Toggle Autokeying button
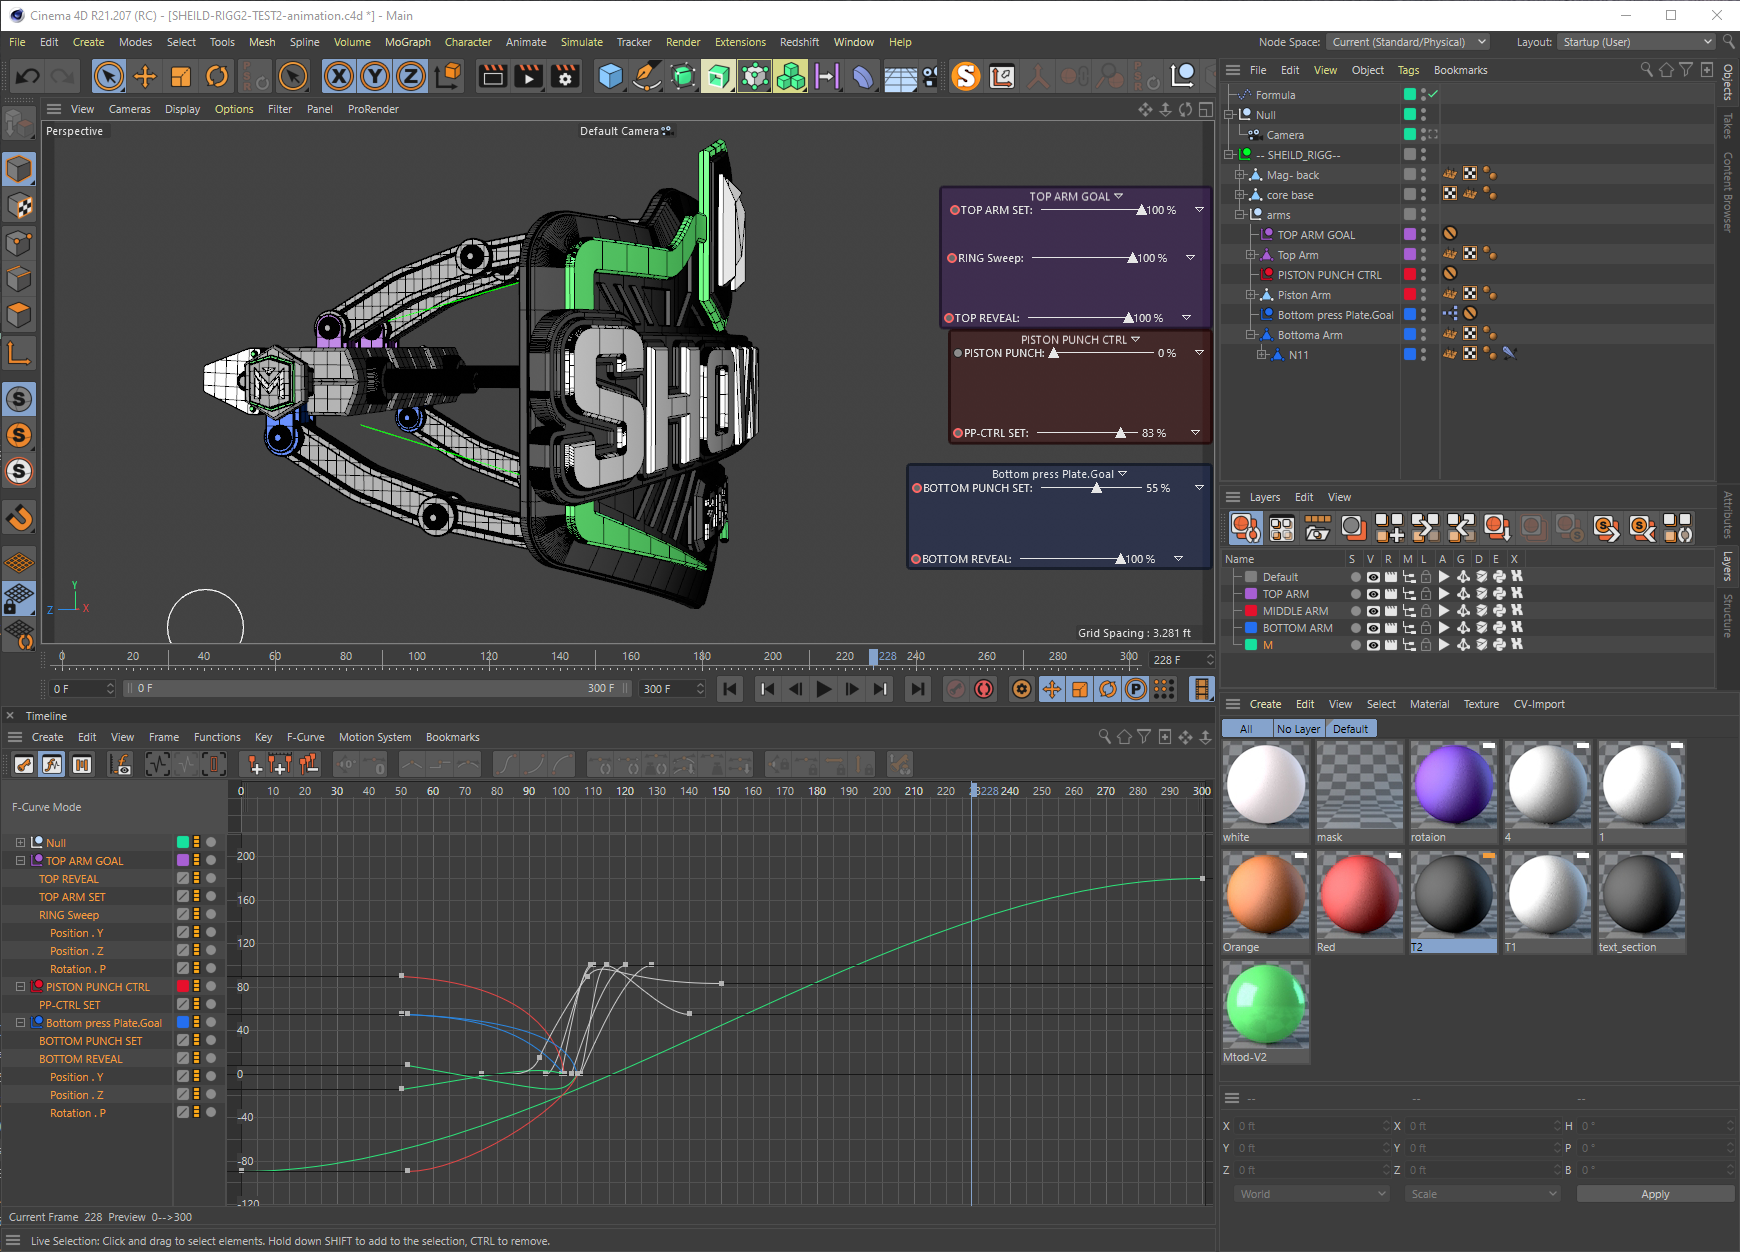The width and height of the screenshot is (1740, 1252). (985, 689)
